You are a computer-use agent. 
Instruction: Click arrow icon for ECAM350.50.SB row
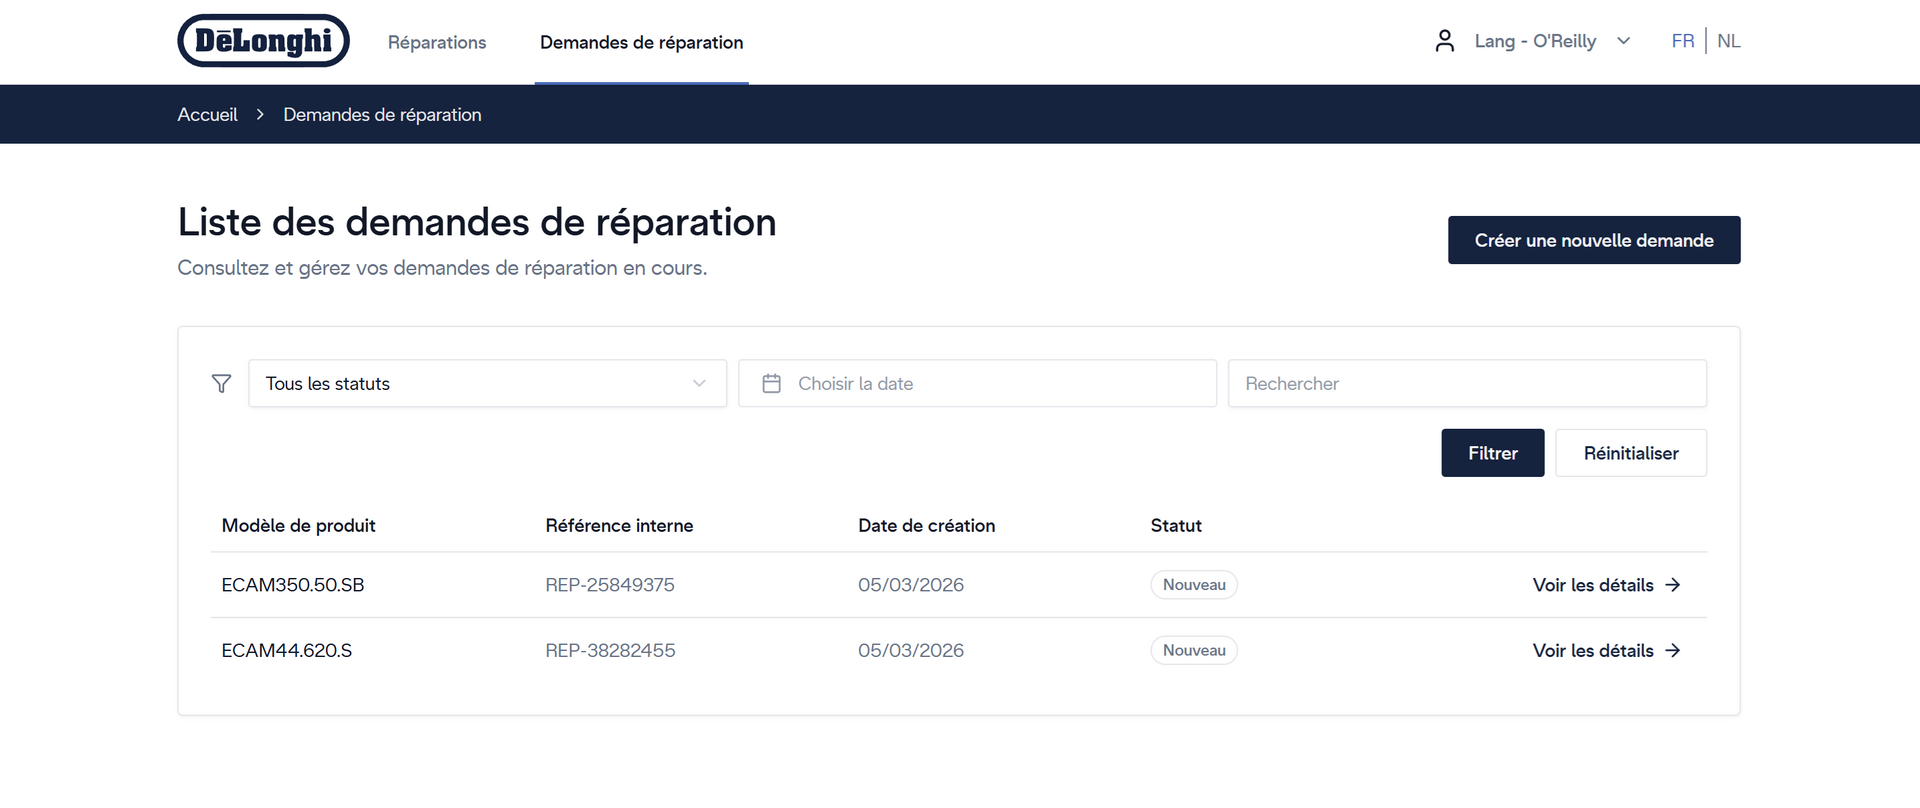click(1673, 585)
